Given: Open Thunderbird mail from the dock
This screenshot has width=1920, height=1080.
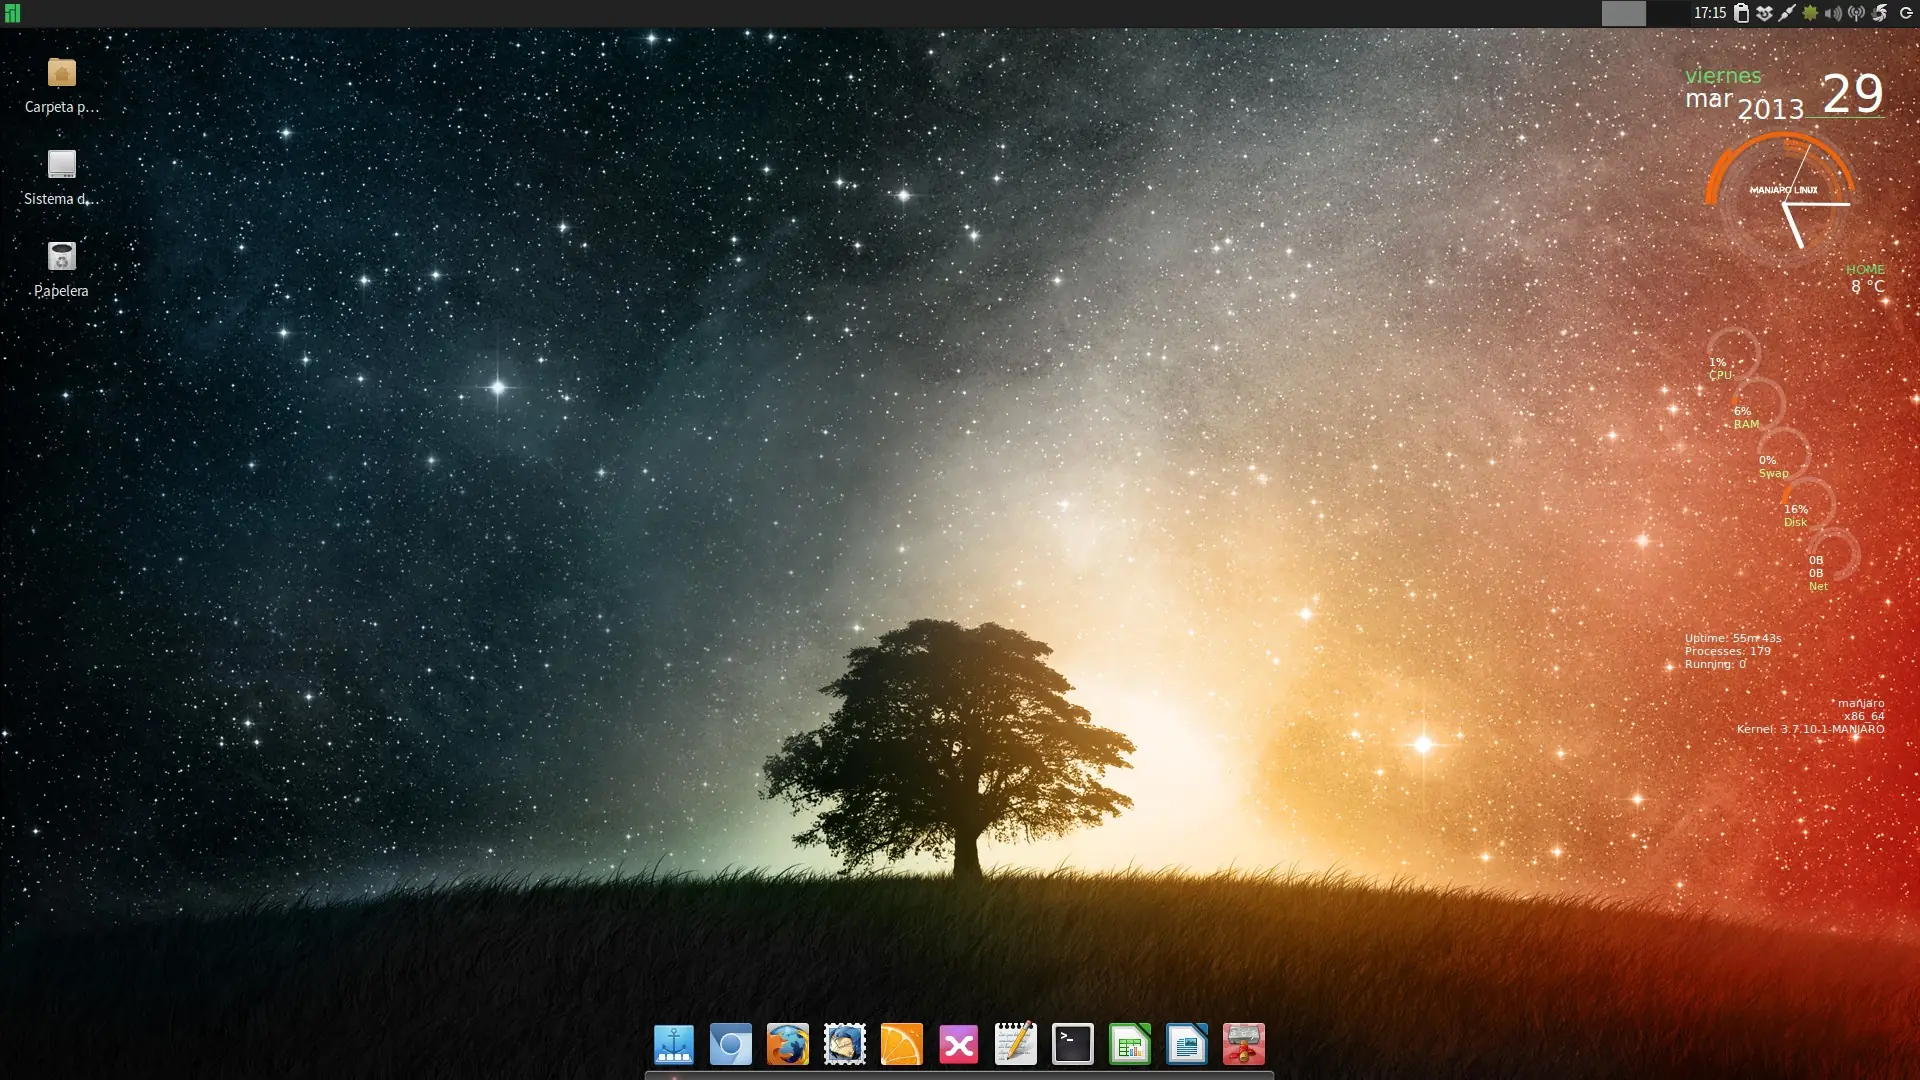Looking at the screenshot, I should 845,1045.
